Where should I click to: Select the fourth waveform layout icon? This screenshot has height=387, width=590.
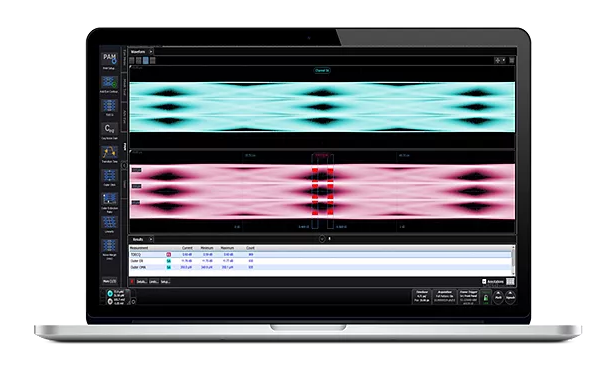153,60
